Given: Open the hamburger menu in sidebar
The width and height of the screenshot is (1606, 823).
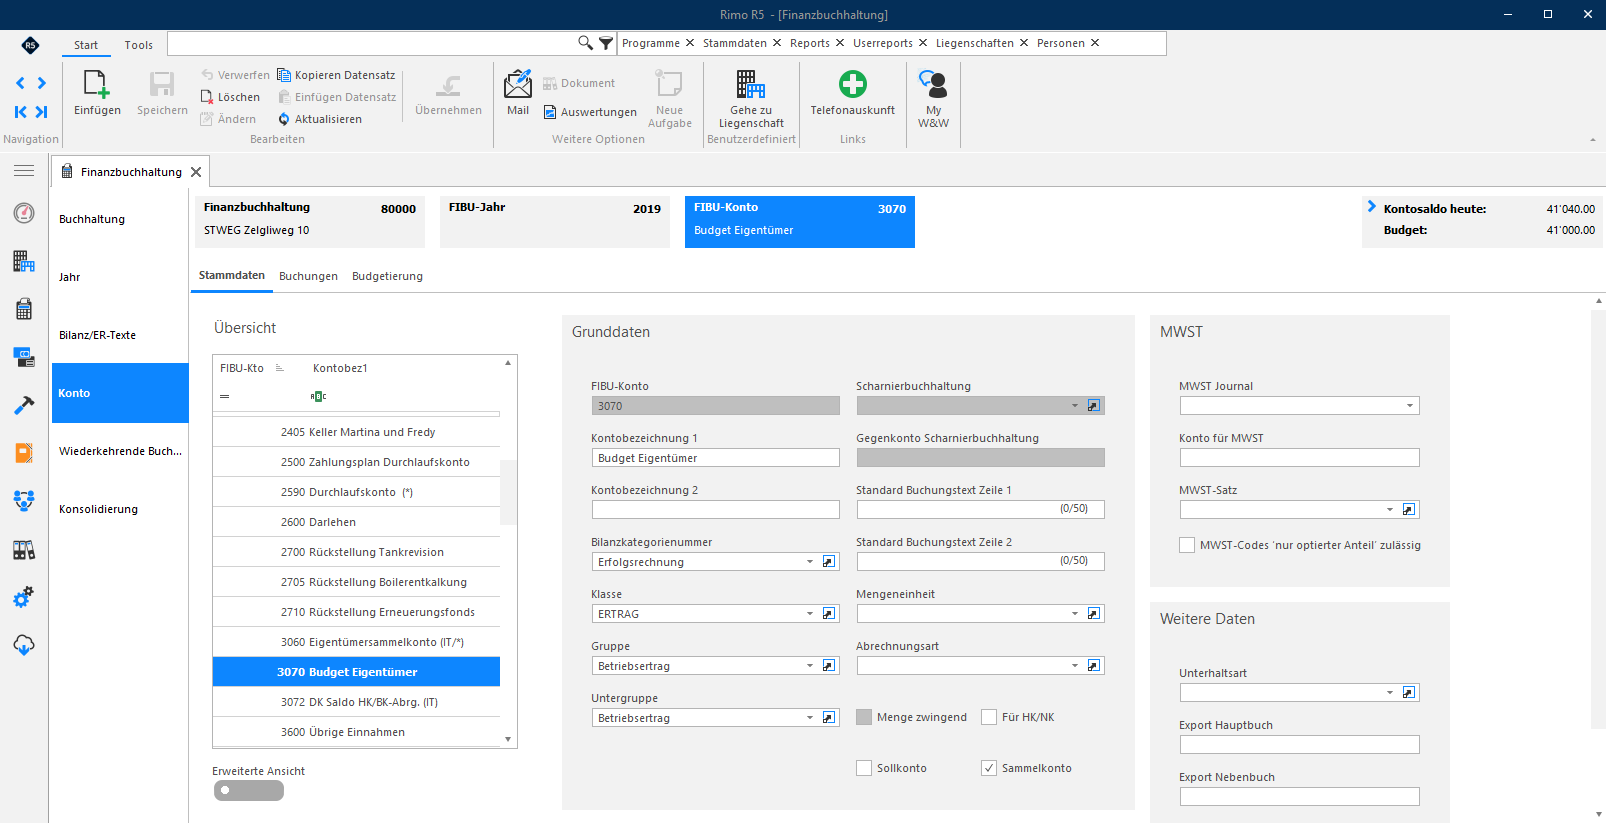Looking at the screenshot, I should [24, 171].
